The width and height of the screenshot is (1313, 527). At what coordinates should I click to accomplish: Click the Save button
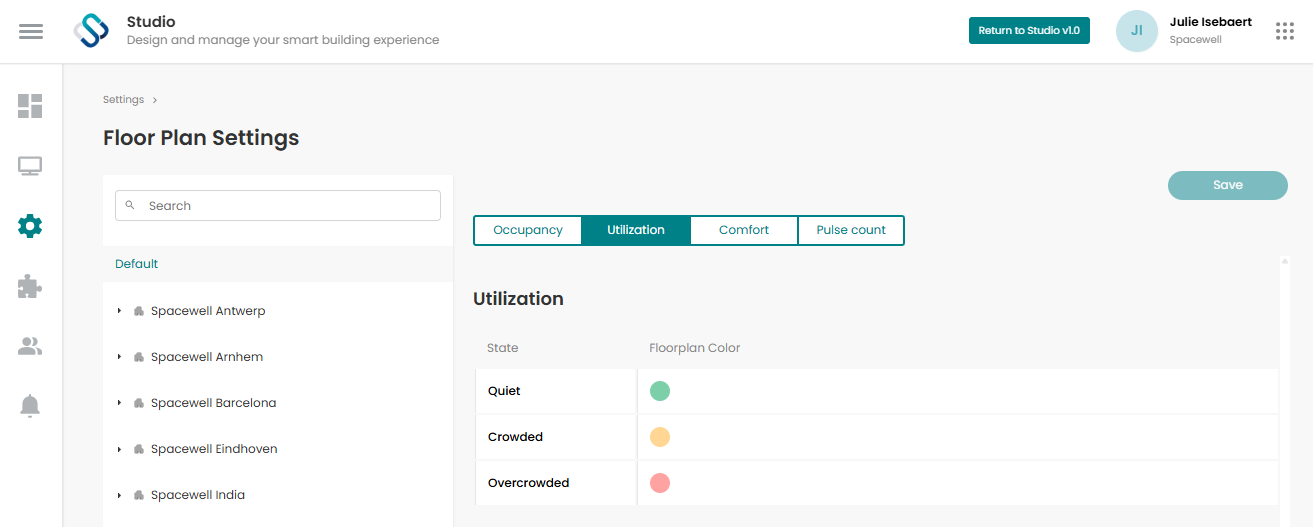click(x=1228, y=185)
